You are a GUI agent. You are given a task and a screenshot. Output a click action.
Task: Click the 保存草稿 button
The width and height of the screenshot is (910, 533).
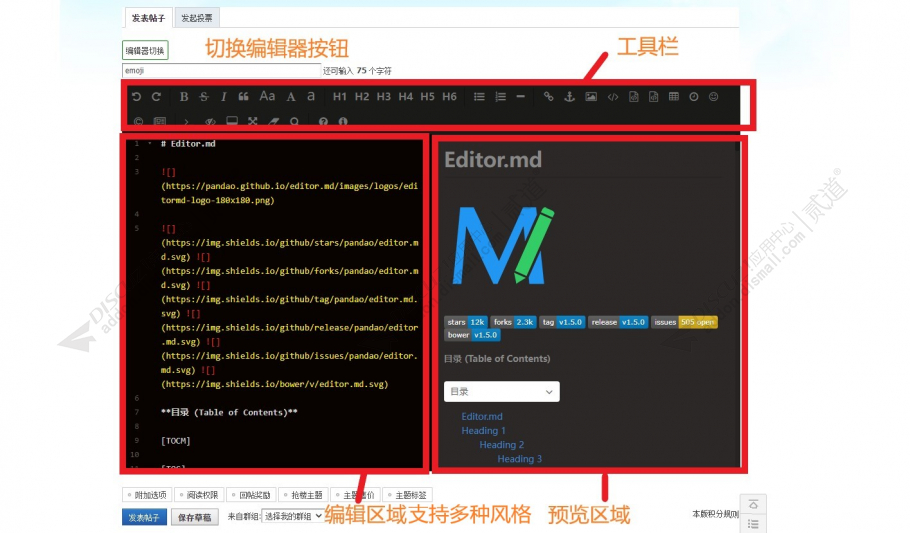194,517
